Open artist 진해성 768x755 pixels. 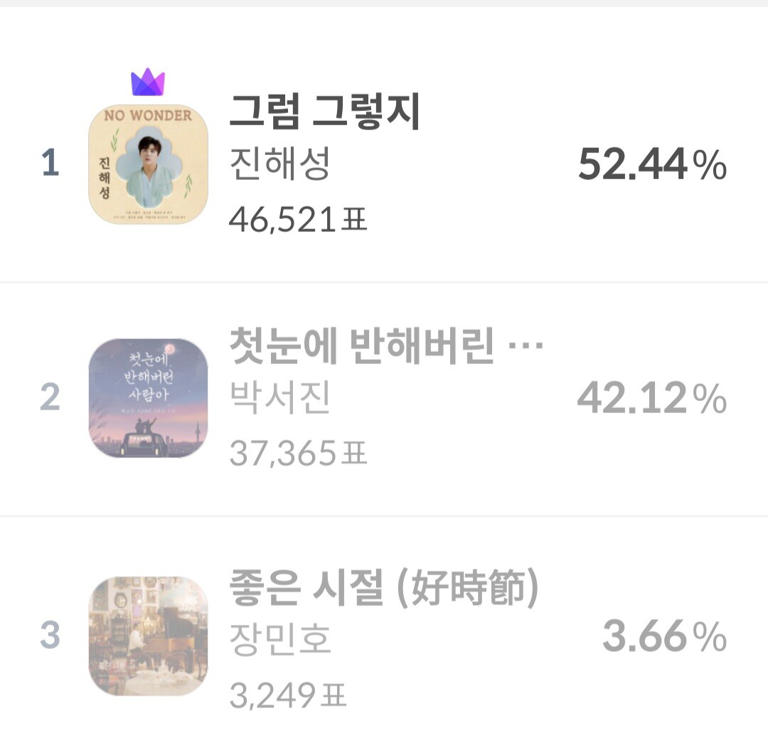tap(280, 164)
